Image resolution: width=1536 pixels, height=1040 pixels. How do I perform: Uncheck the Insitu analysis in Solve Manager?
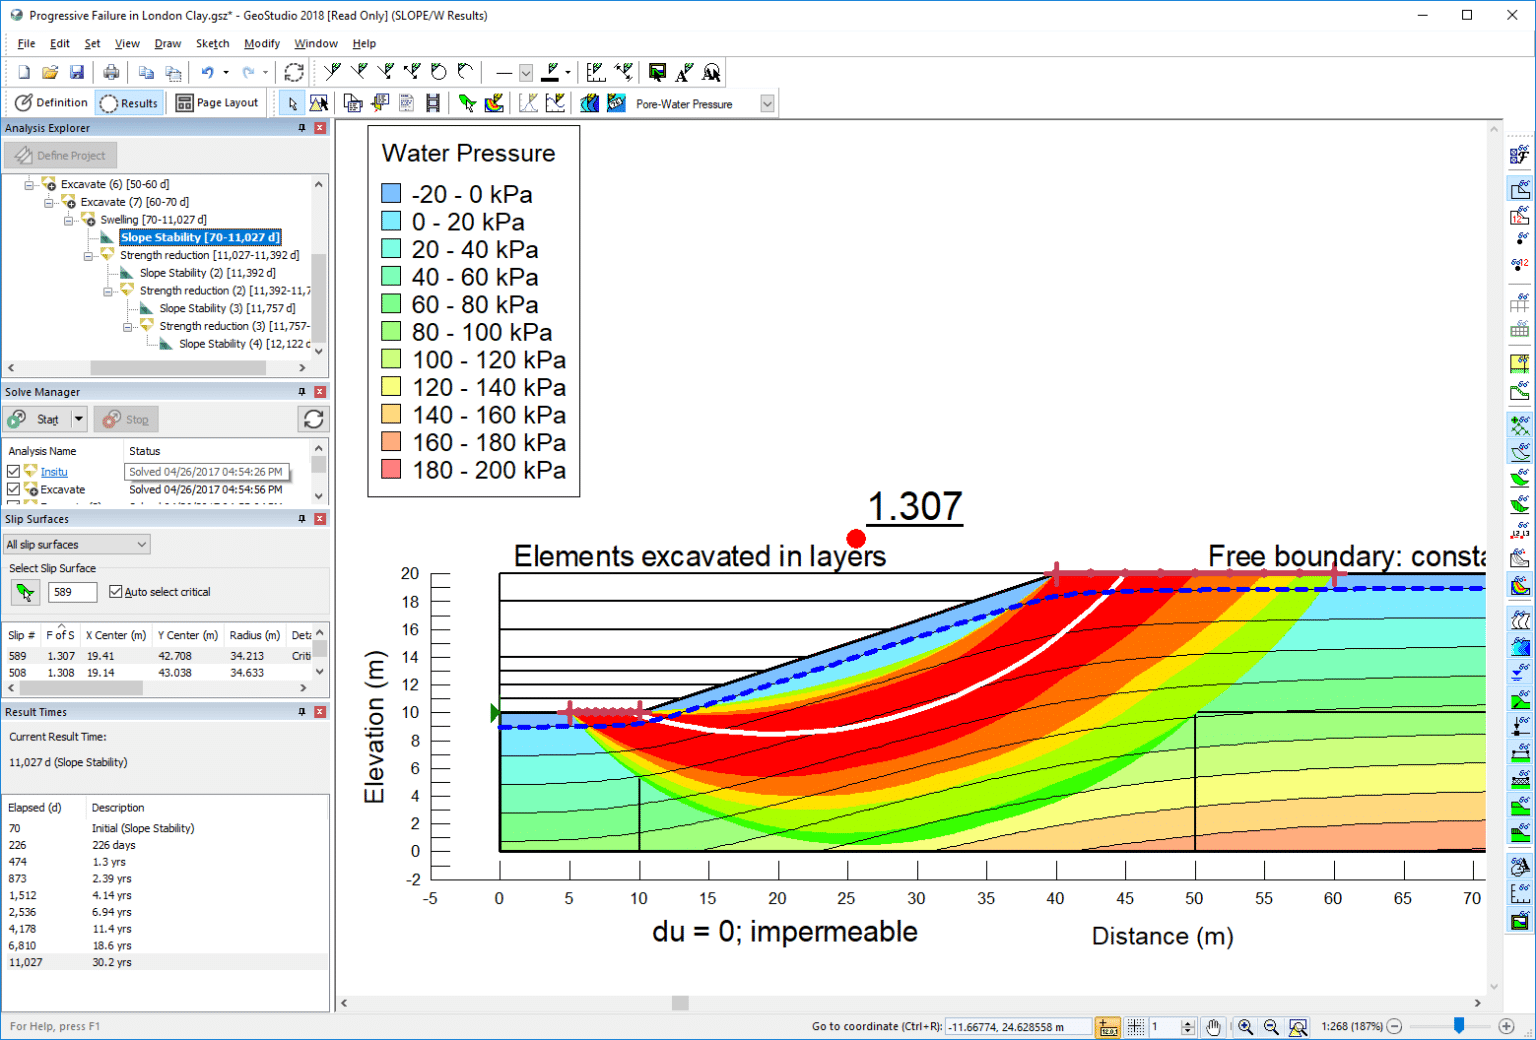[13, 471]
